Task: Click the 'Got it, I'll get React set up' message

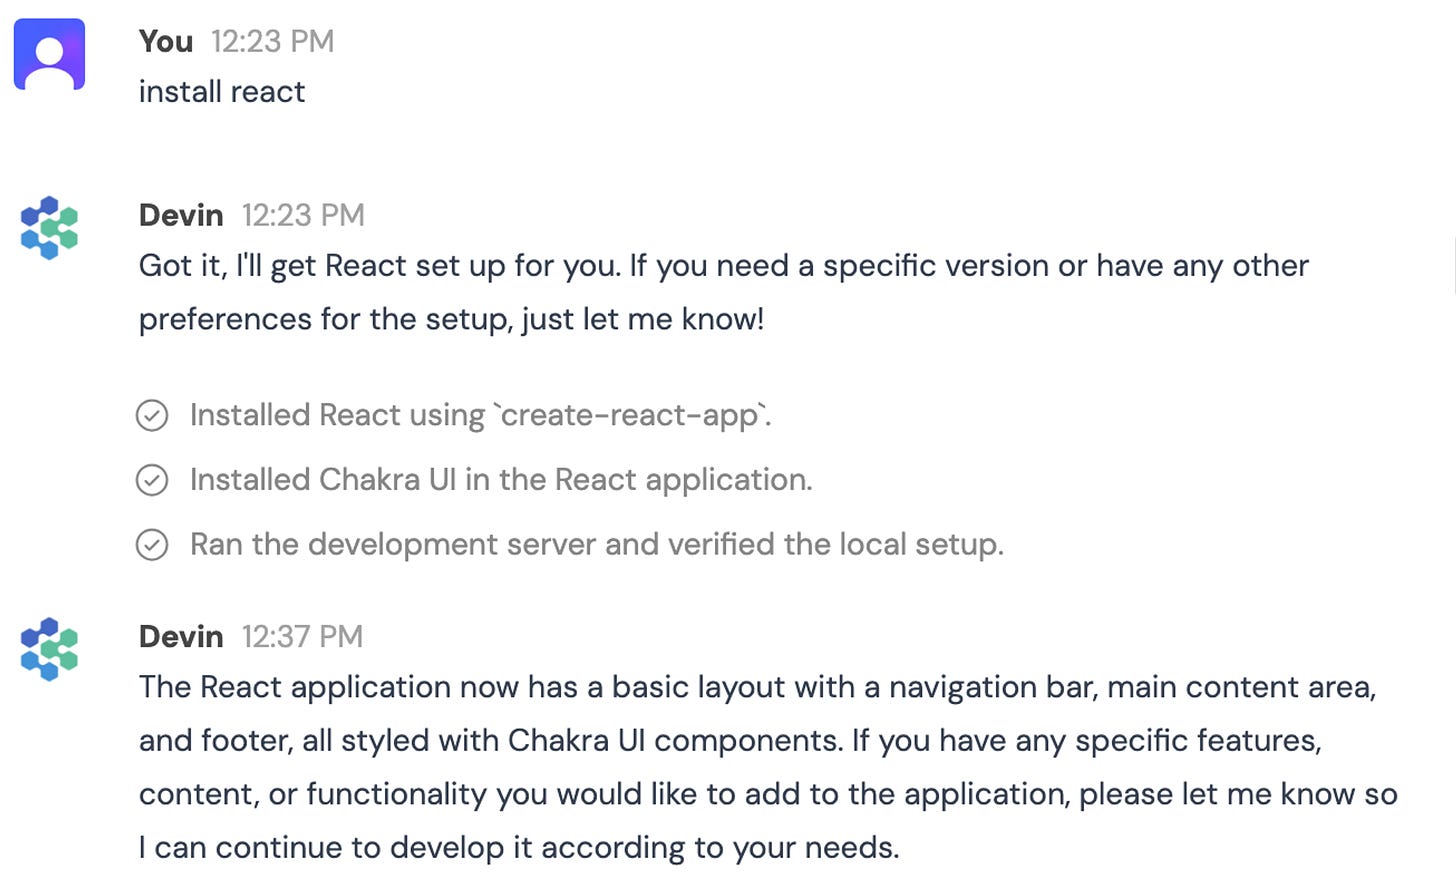Action: [x=724, y=292]
